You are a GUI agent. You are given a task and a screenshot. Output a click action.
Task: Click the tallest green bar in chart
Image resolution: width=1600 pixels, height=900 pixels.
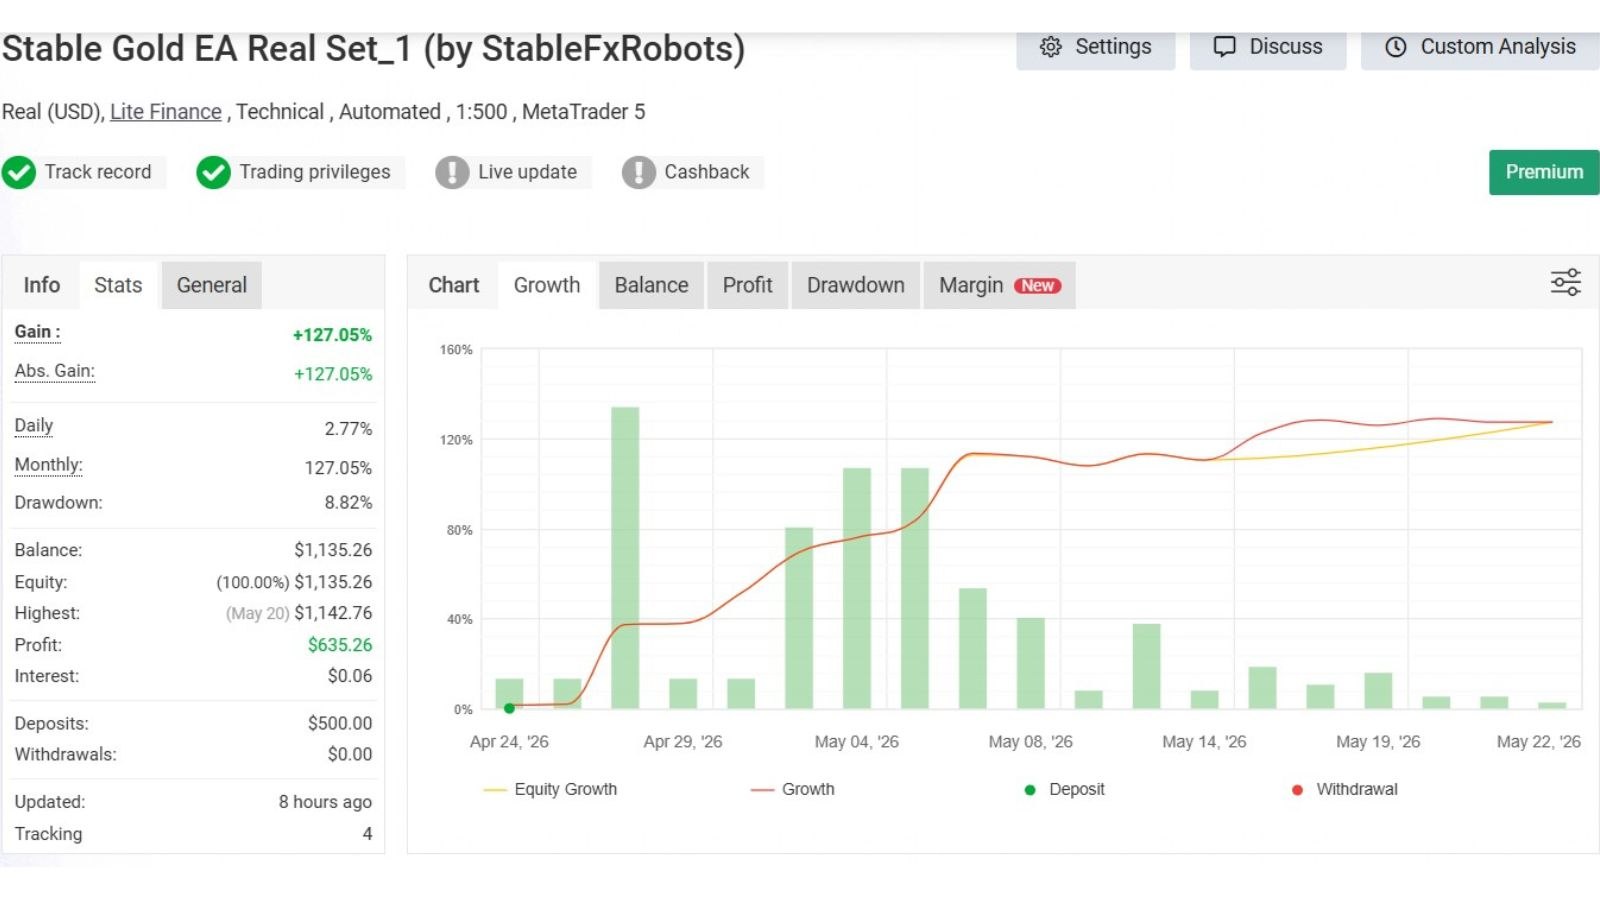click(x=625, y=558)
